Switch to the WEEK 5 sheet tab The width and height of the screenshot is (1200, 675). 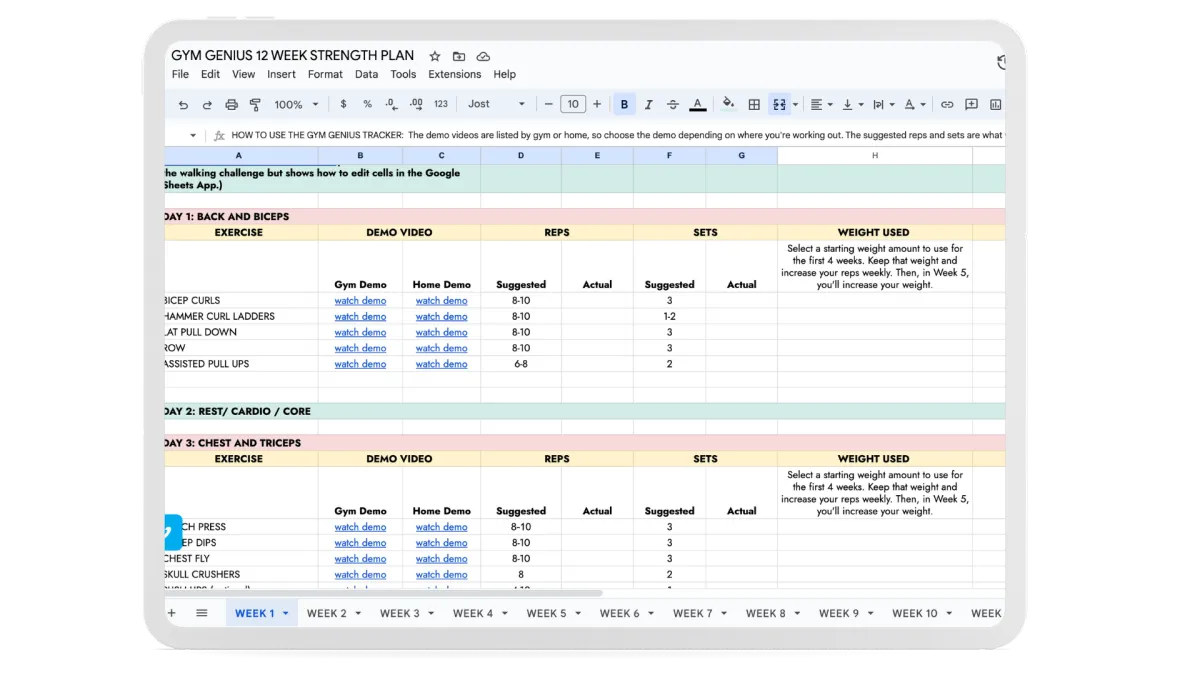pos(546,613)
